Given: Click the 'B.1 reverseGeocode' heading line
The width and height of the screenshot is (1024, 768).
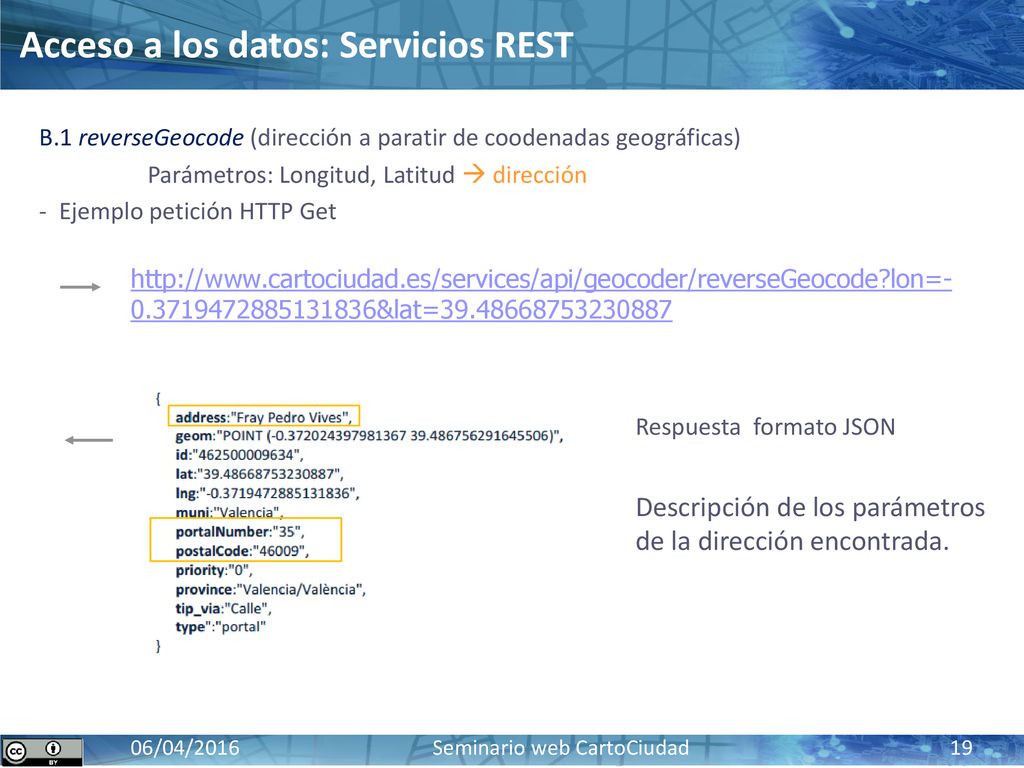Looking at the screenshot, I should [390, 138].
